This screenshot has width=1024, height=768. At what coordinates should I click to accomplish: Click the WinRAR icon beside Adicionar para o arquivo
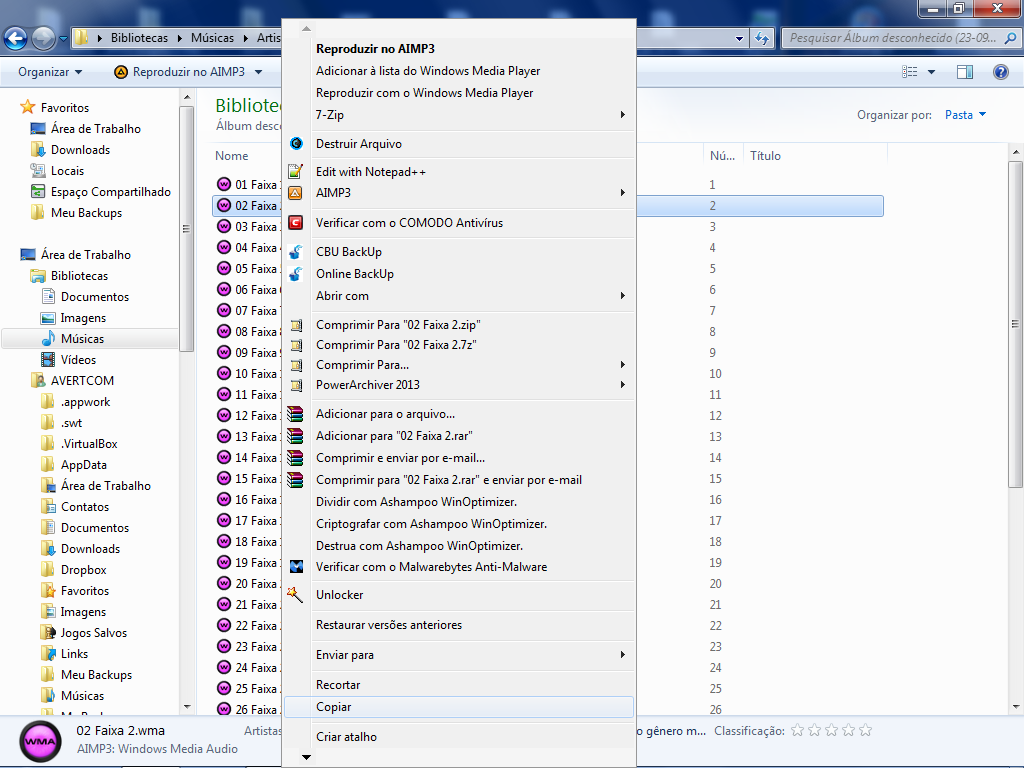[295, 414]
